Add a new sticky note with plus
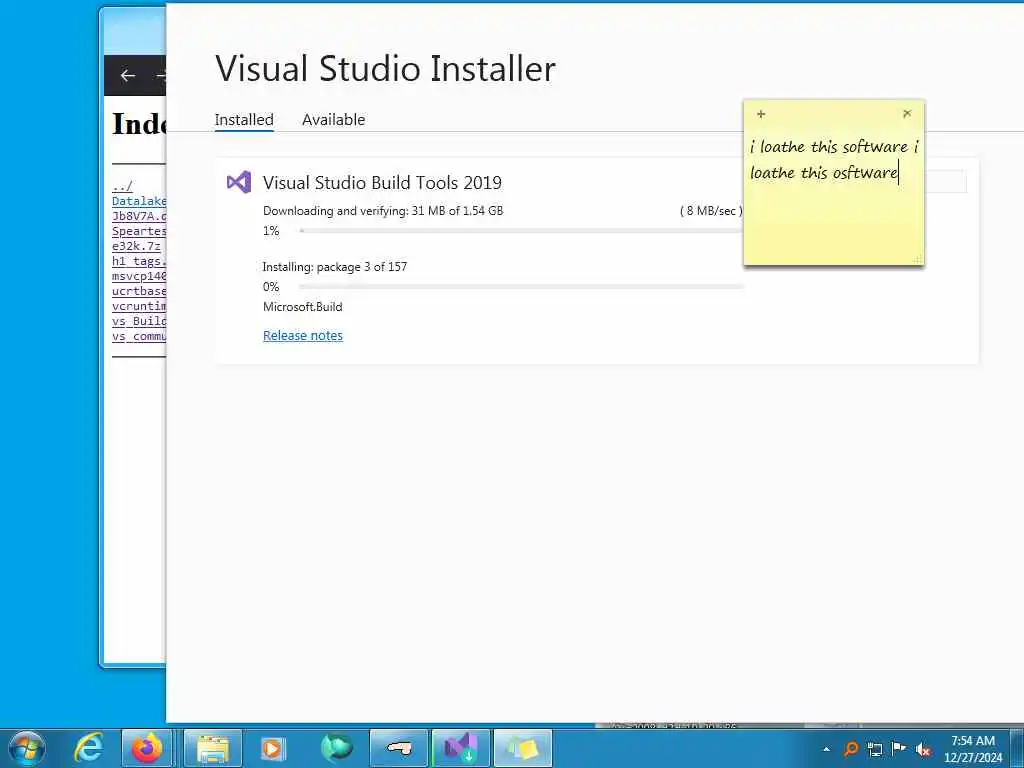 (x=761, y=114)
